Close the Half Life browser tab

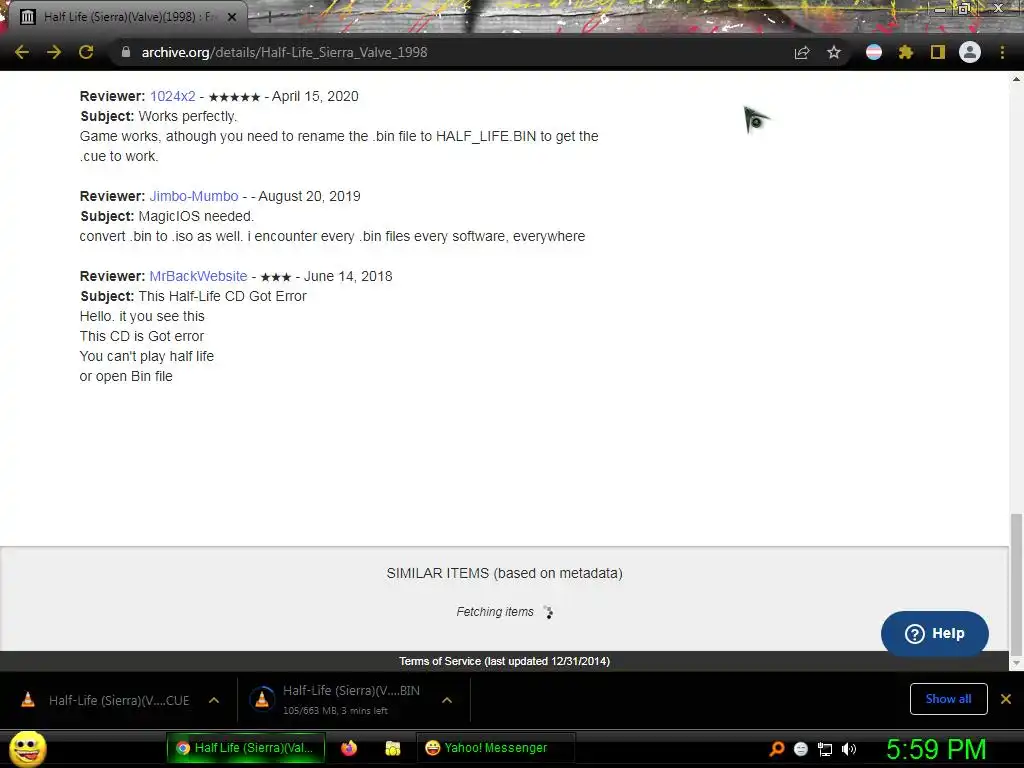[x=232, y=17]
